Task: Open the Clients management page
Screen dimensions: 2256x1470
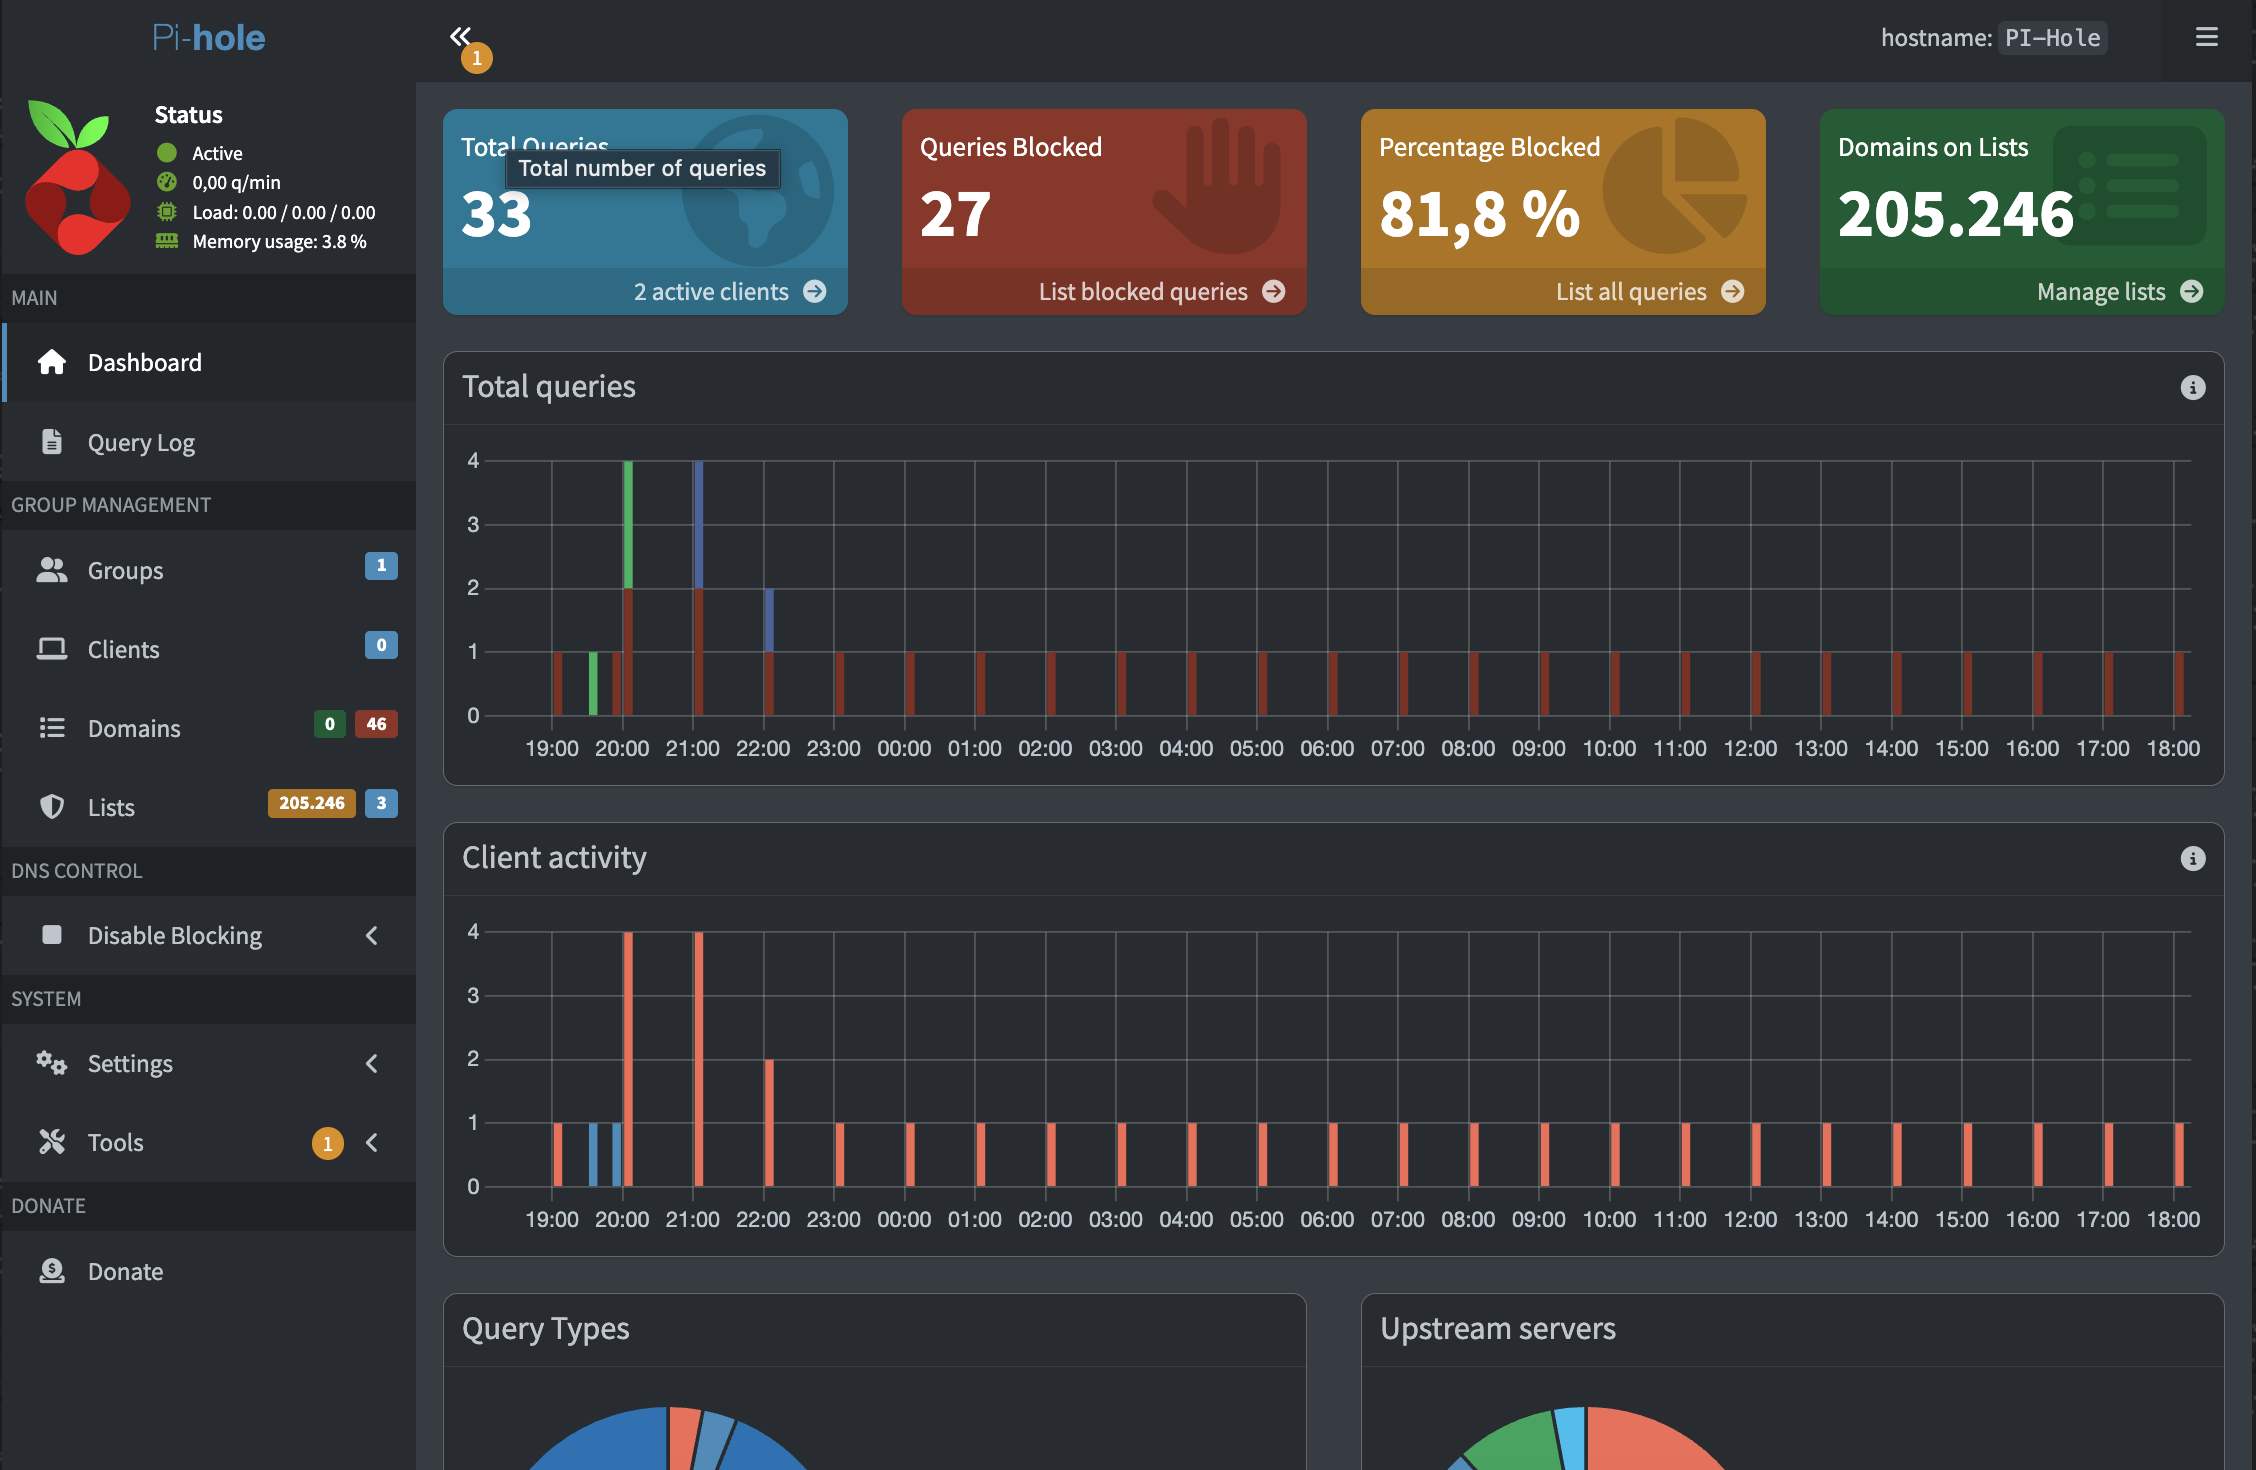Action: pyautogui.click(x=123, y=649)
